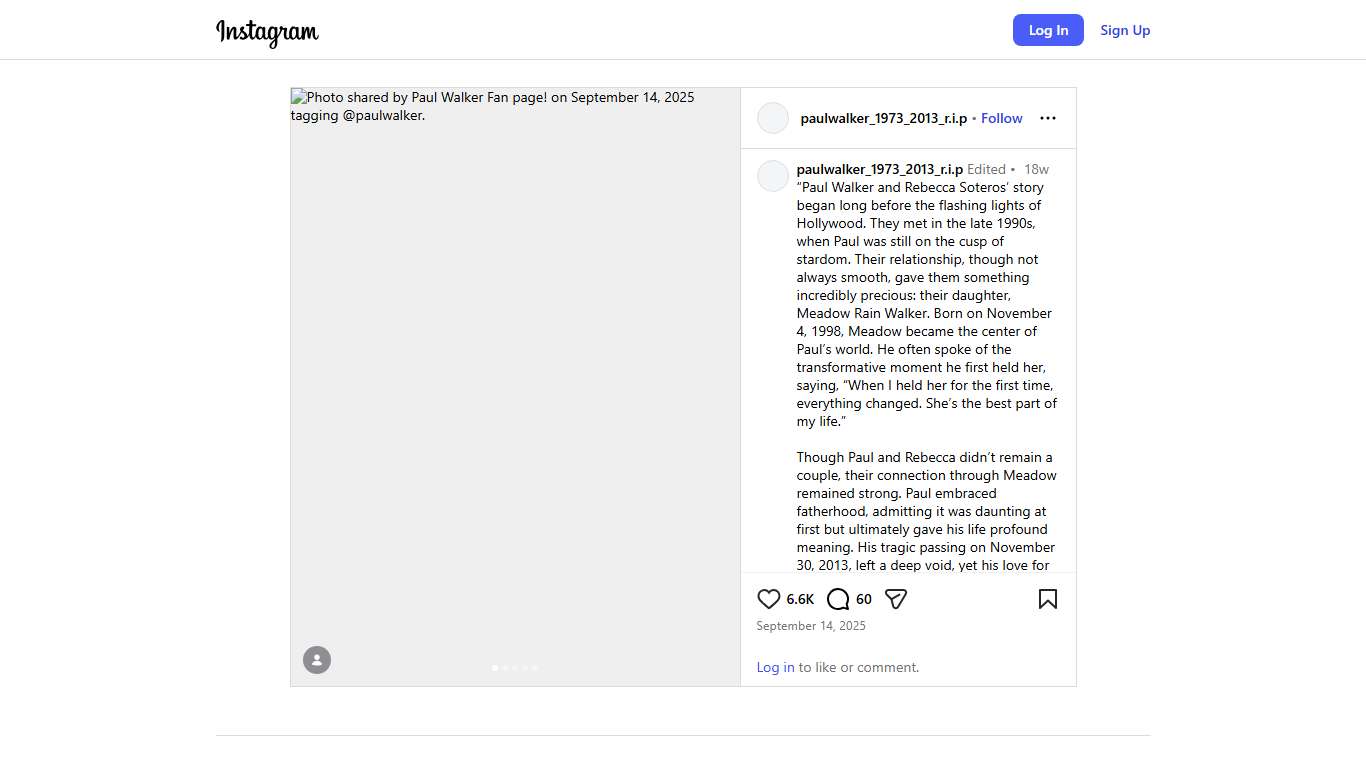Image resolution: width=1366 pixels, height=768 pixels.
Task: Share the post using the paper plane icon
Action: pos(896,599)
